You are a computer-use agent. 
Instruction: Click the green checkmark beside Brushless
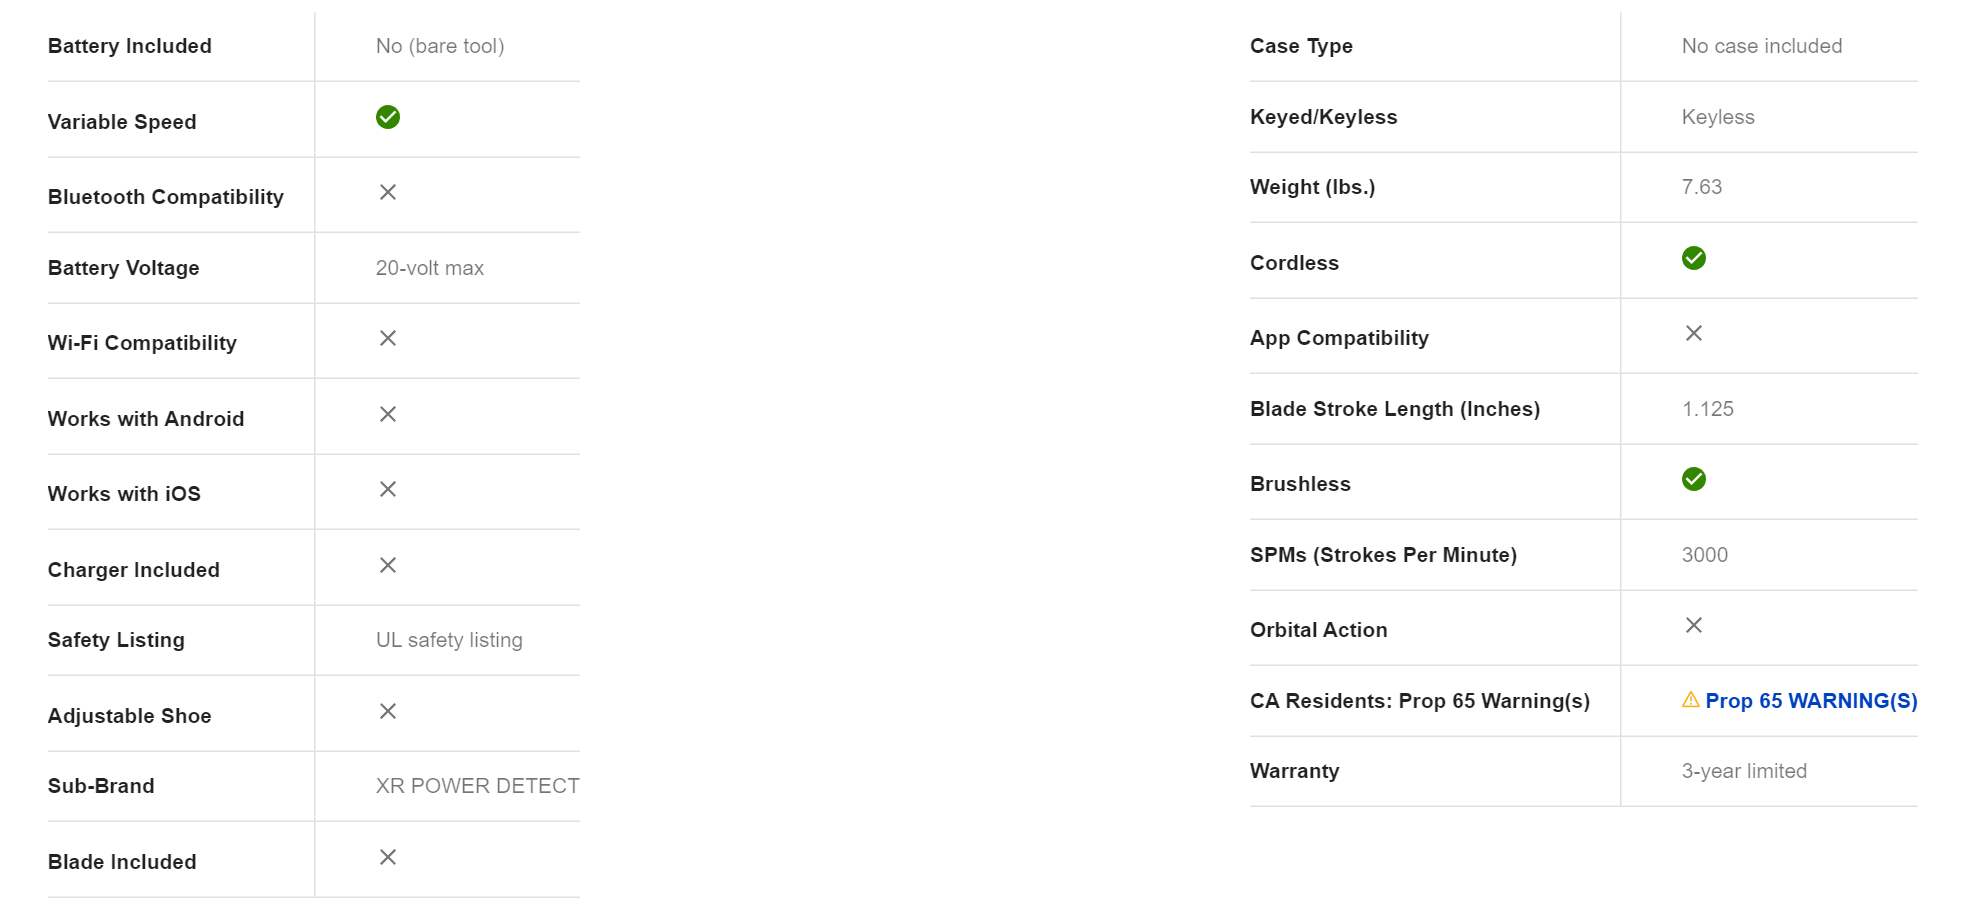1694,479
